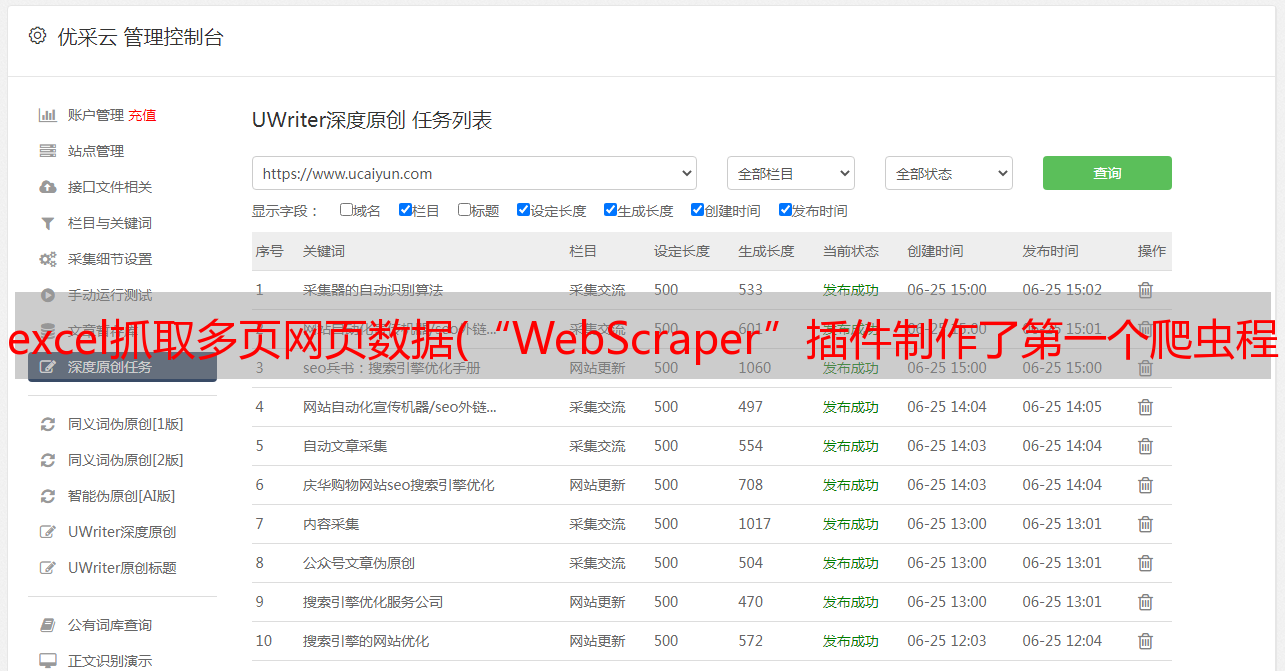This screenshot has width=1285, height=671.
Task: Delete task 7 内容采集 with trash icon
Action: (1145, 524)
